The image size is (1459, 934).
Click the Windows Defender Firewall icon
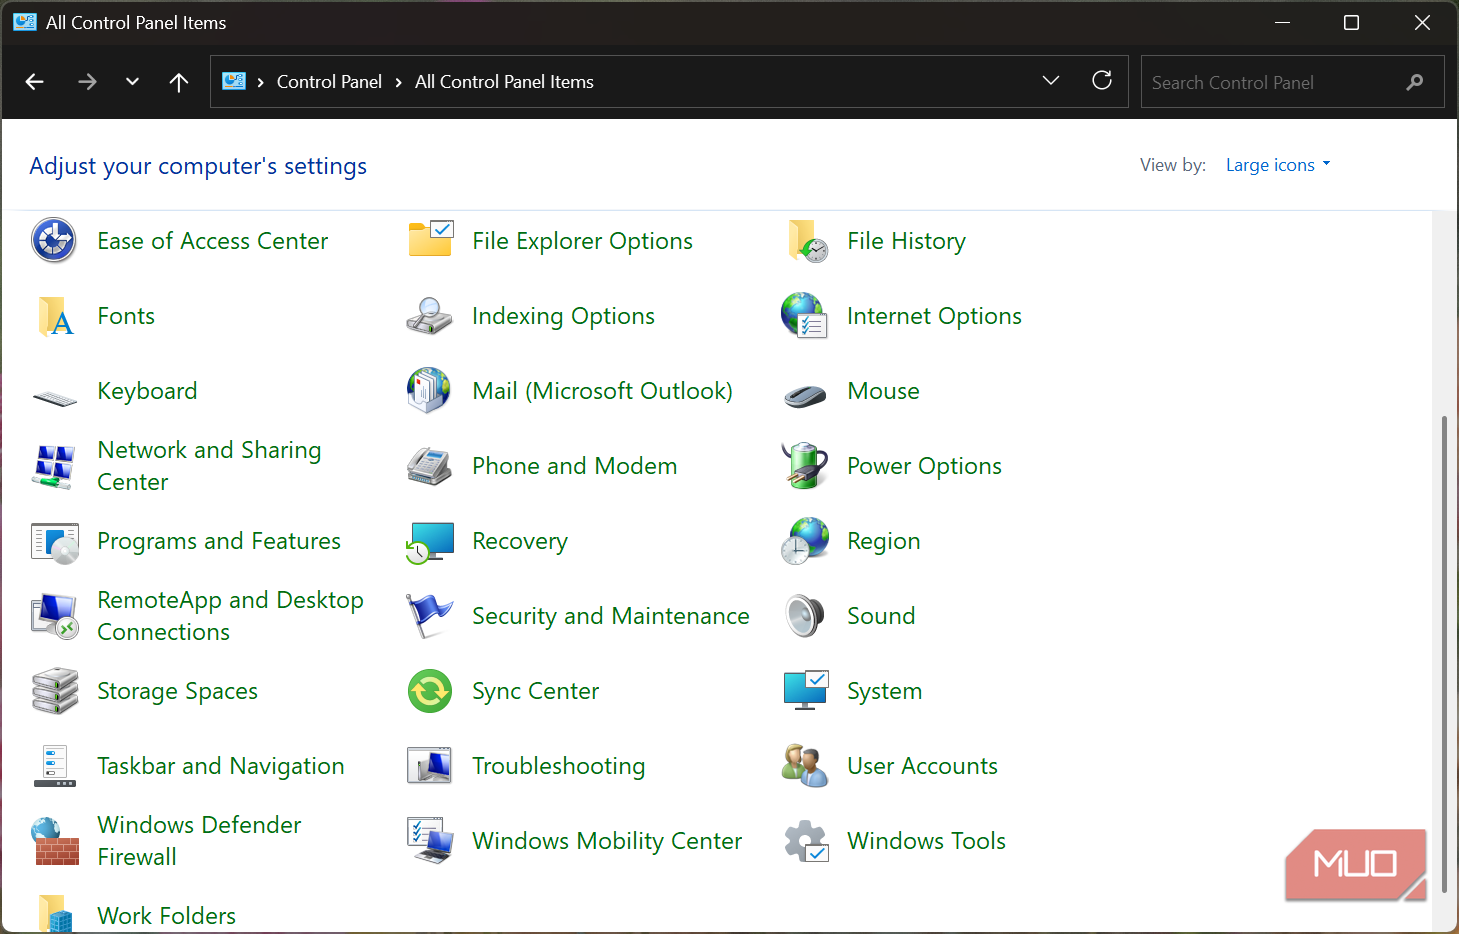[54, 841]
